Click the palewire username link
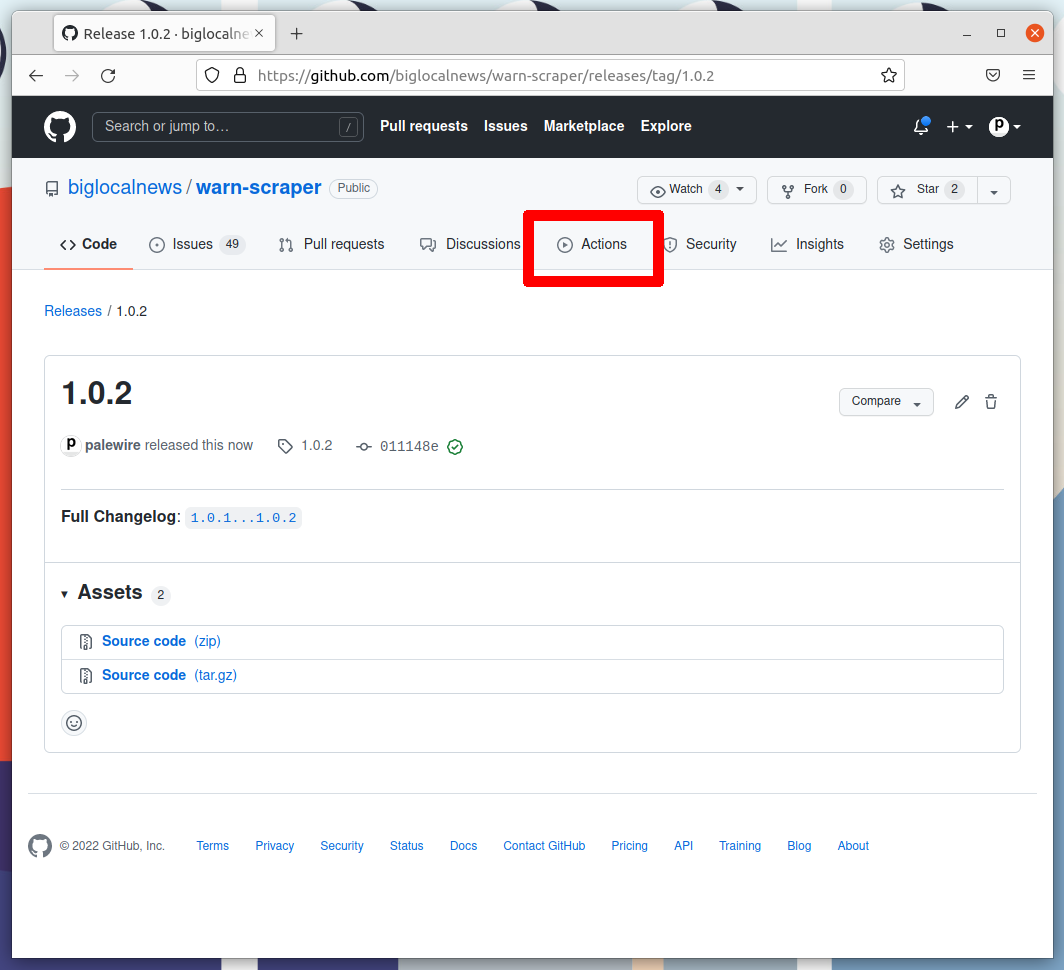The width and height of the screenshot is (1064, 970). click(113, 445)
